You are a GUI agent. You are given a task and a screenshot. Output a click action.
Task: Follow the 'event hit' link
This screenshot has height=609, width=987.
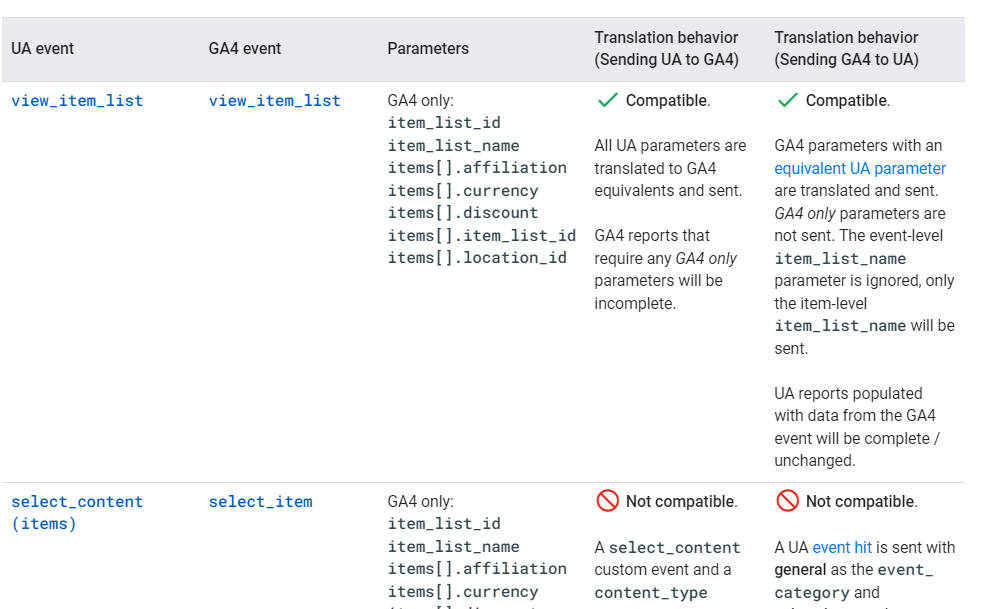pos(842,547)
